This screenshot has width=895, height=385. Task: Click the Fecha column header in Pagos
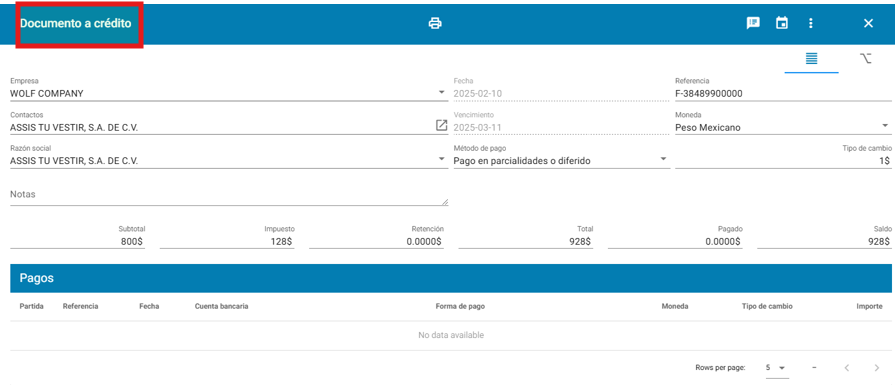tap(149, 306)
